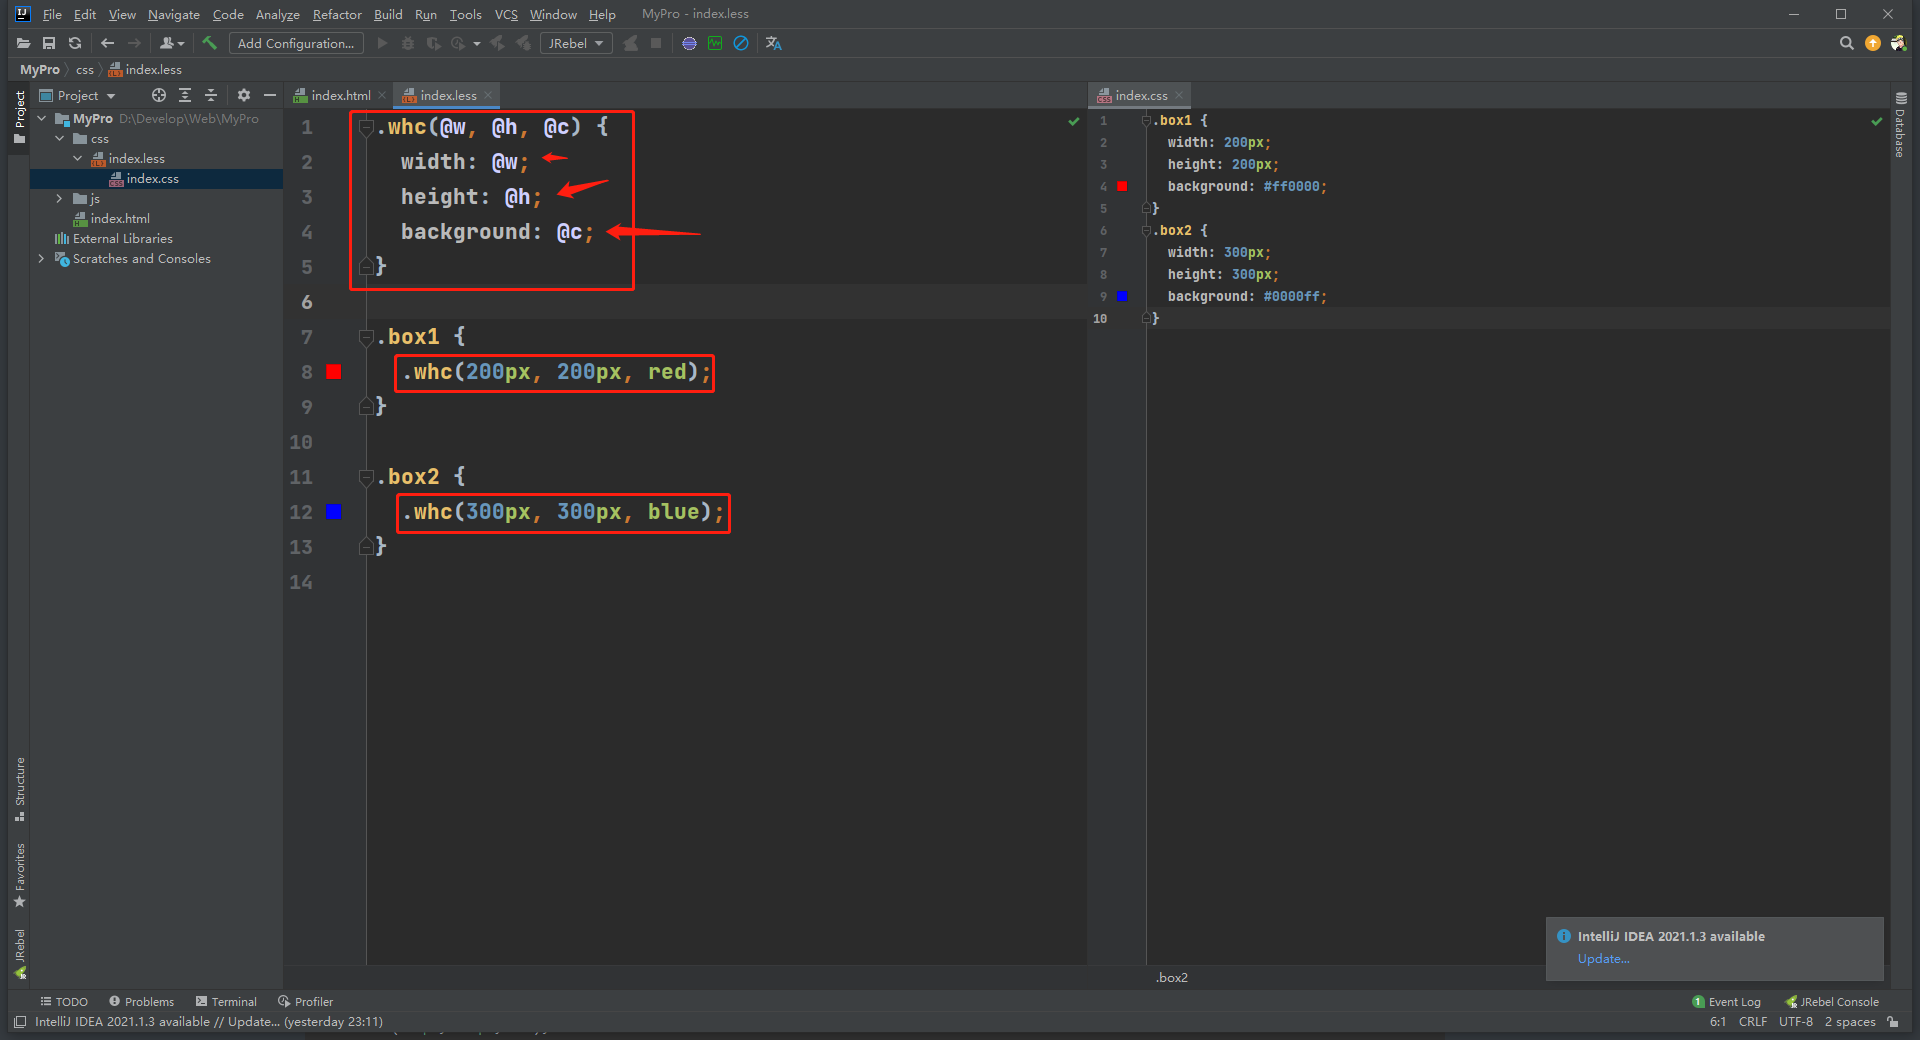1920x1040 pixels.
Task: Select External Libraries in project tree
Action: coord(122,238)
